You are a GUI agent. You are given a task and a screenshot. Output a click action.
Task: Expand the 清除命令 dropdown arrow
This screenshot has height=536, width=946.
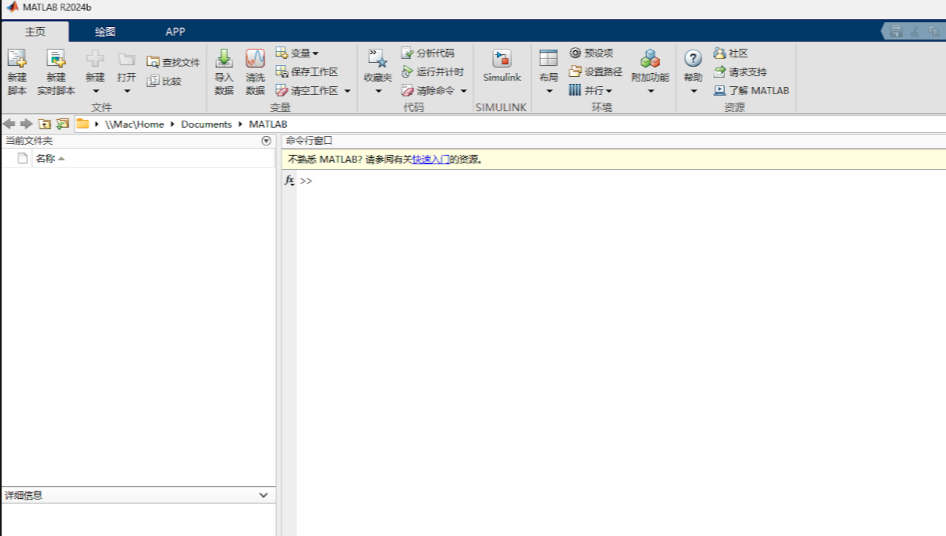[x=463, y=91]
